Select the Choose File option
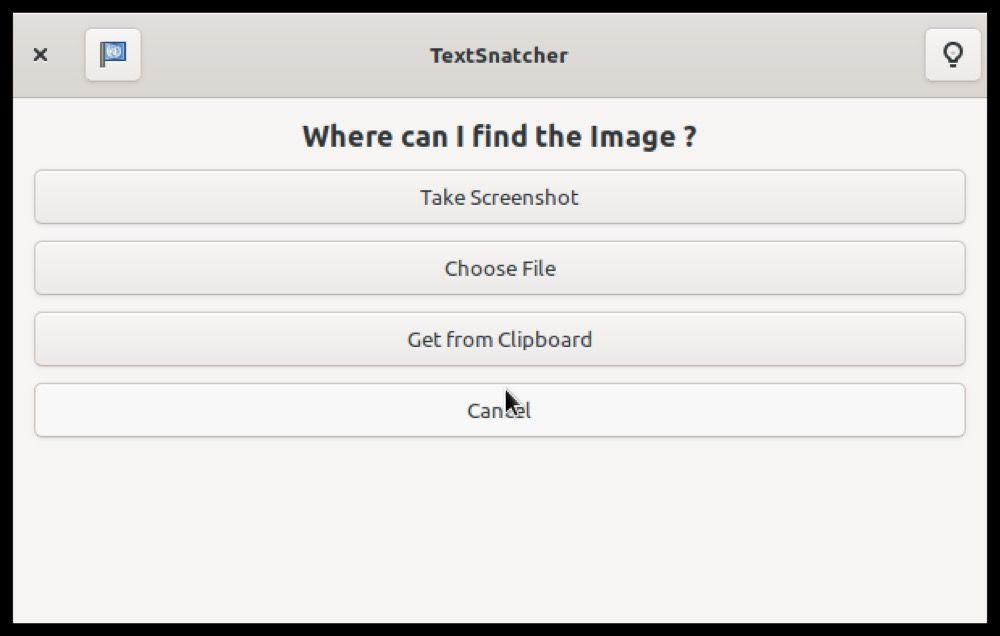The width and height of the screenshot is (1000, 636). click(x=499, y=268)
